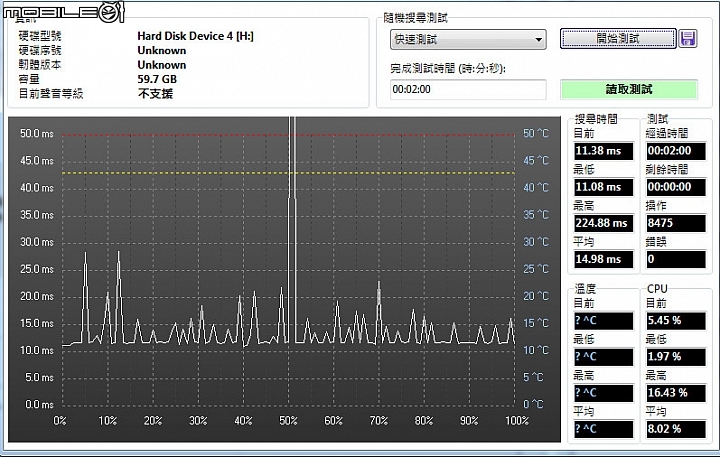
Task: Click the 16.43 % highest CPU value
Action: tap(675, 393)
